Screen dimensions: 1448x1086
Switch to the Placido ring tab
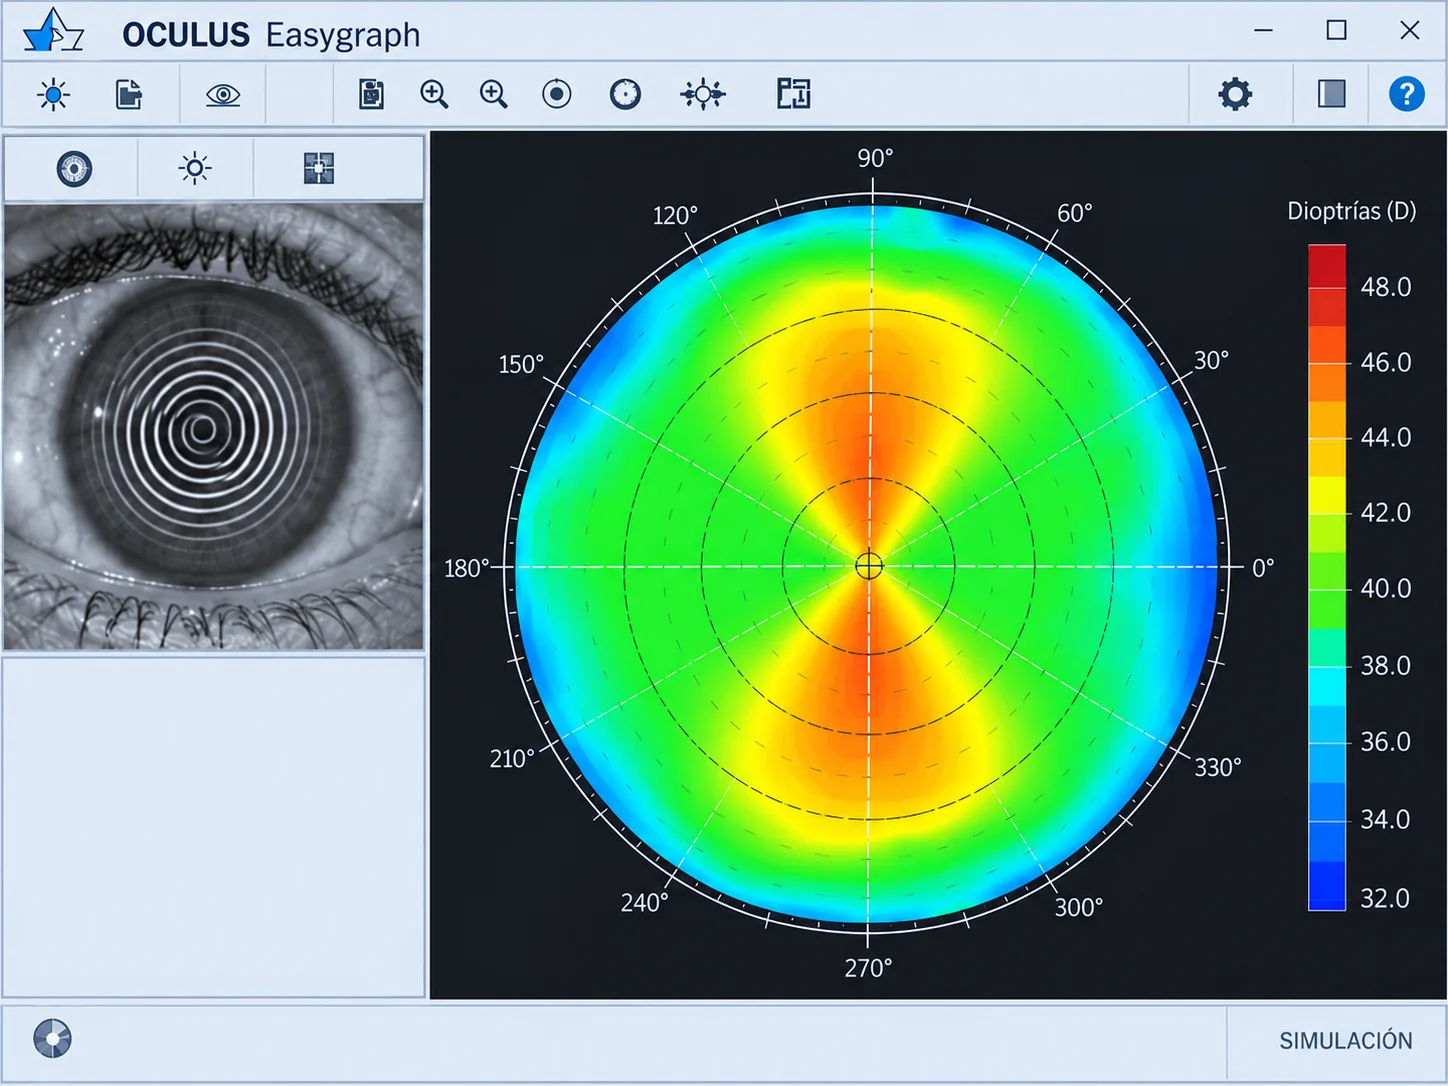click(x=74, y=169)
